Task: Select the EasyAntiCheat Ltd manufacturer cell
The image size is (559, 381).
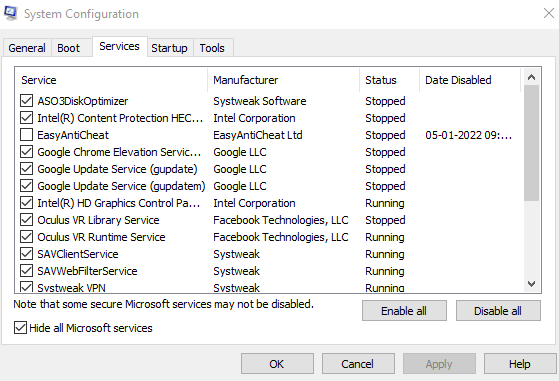Action: [258, 135]
